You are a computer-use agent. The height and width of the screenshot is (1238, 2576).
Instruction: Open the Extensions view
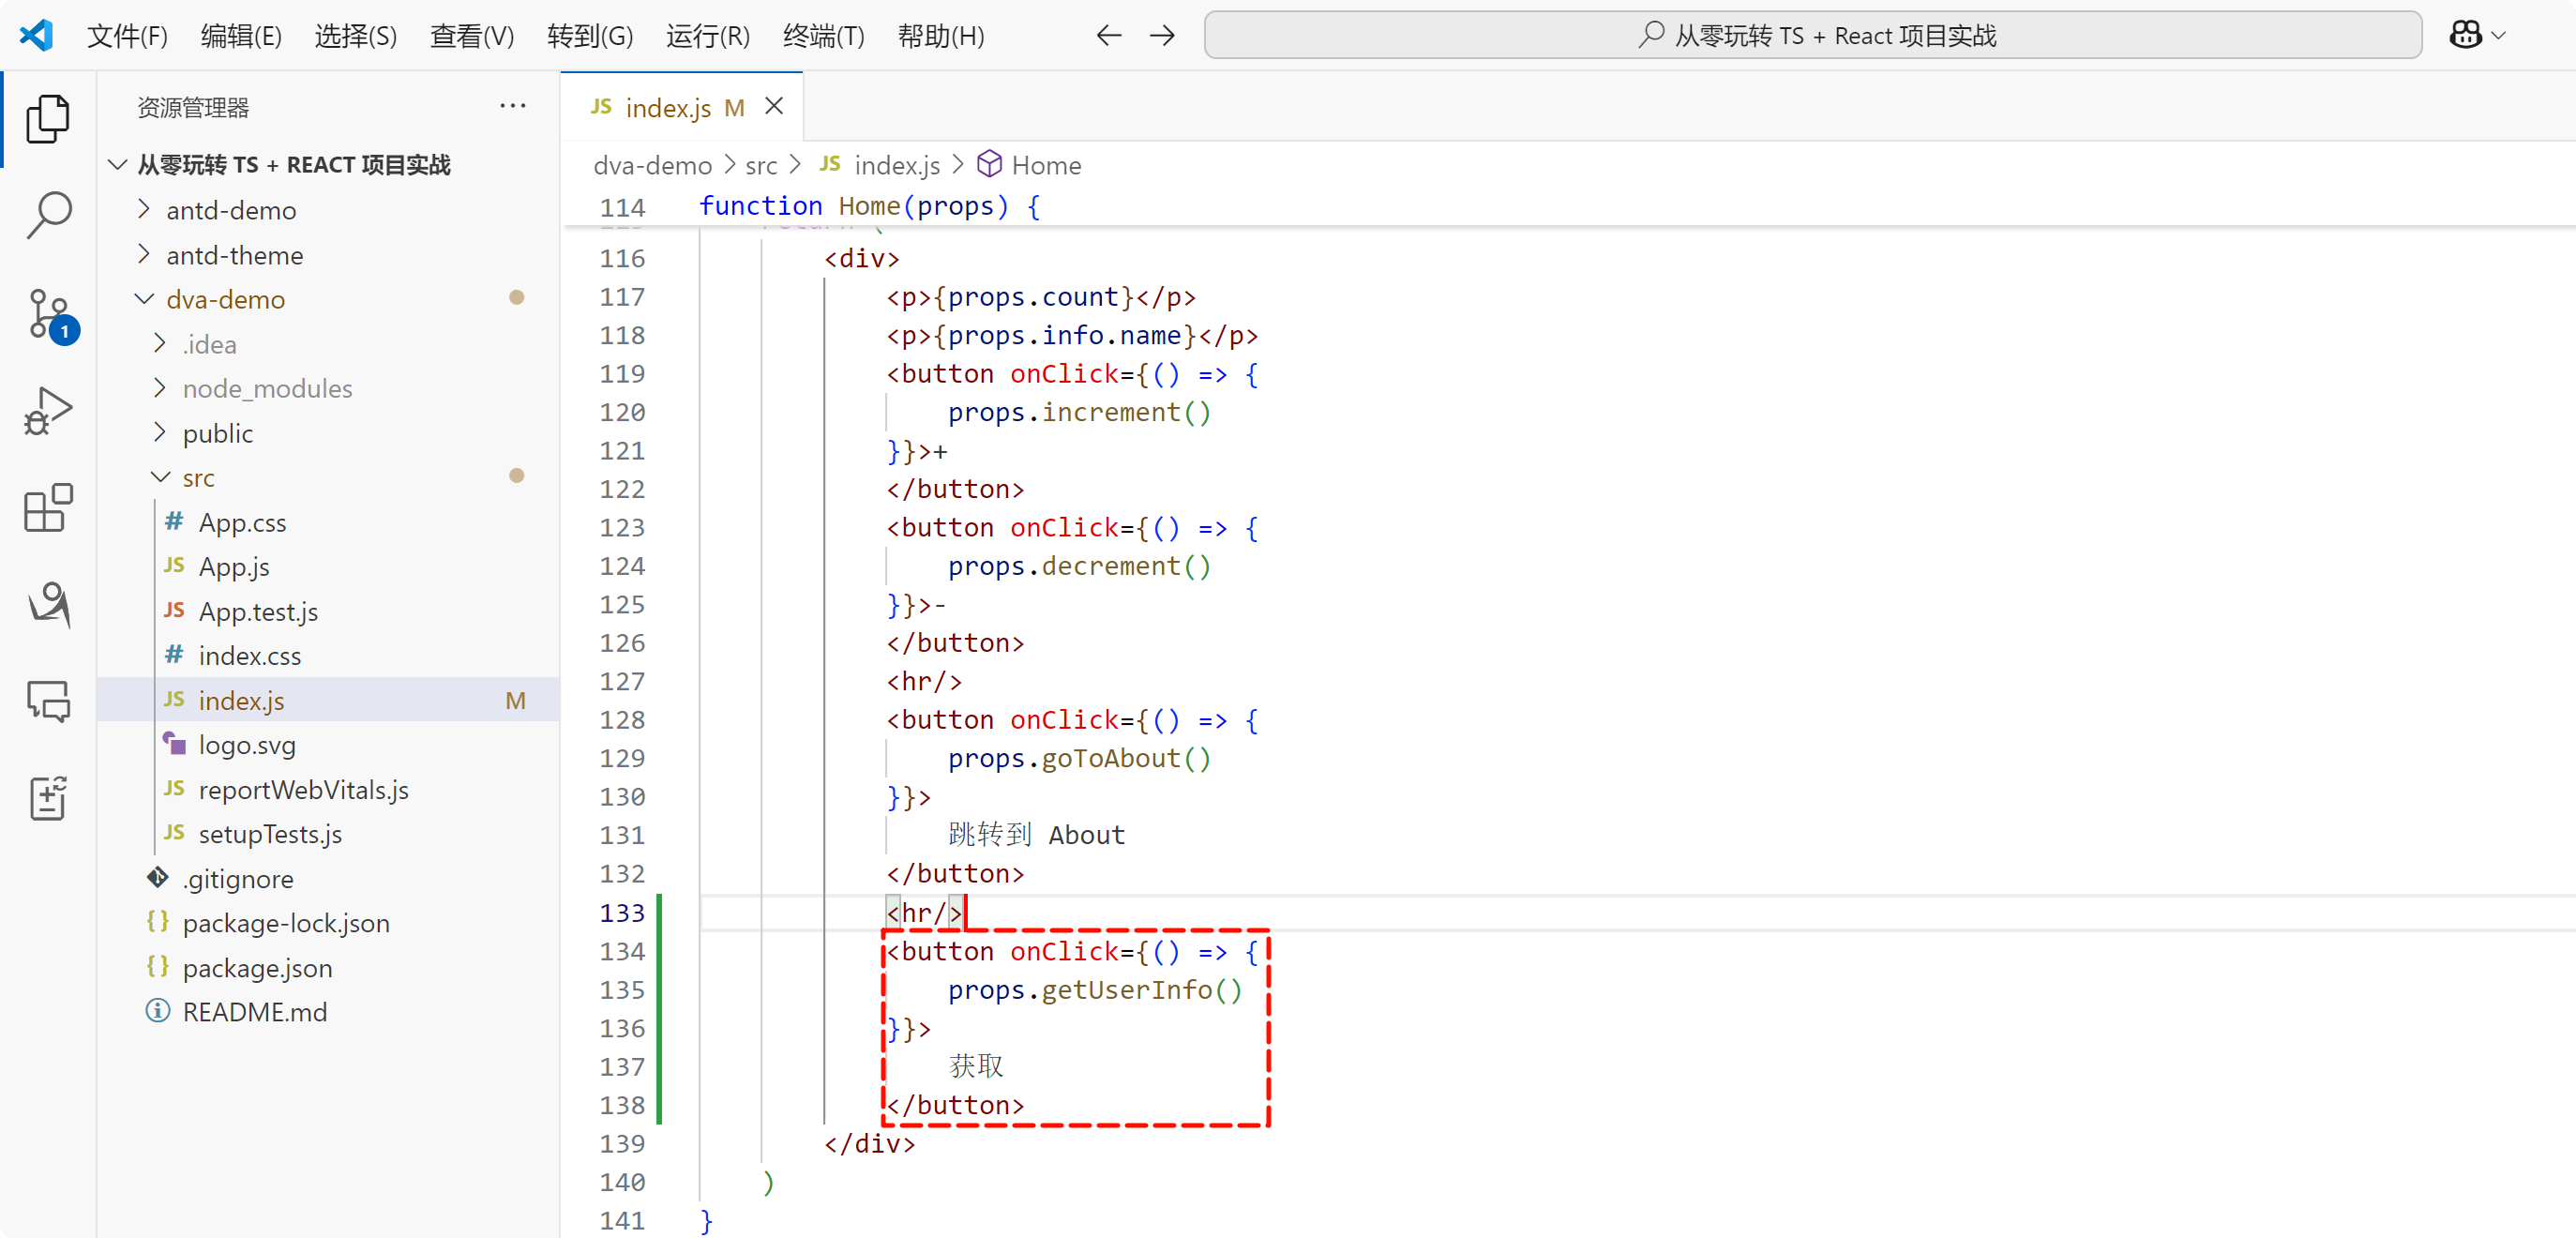pos(48,508)
